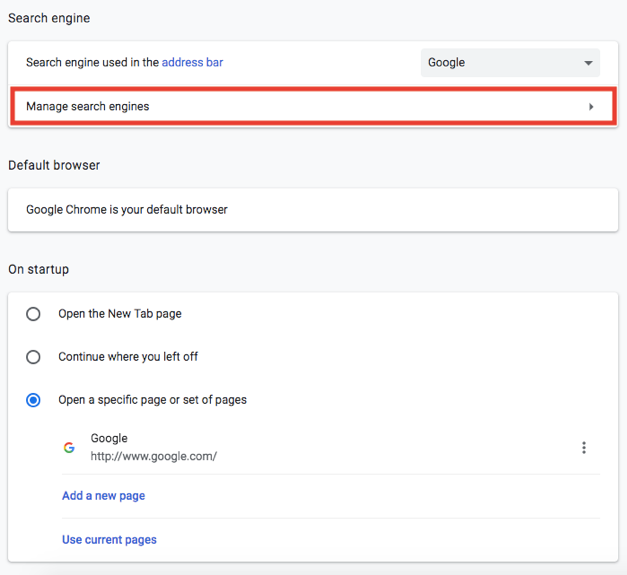The image size is (627, 575).
Task: Click the Google startup page name
Action: point(109,438)
